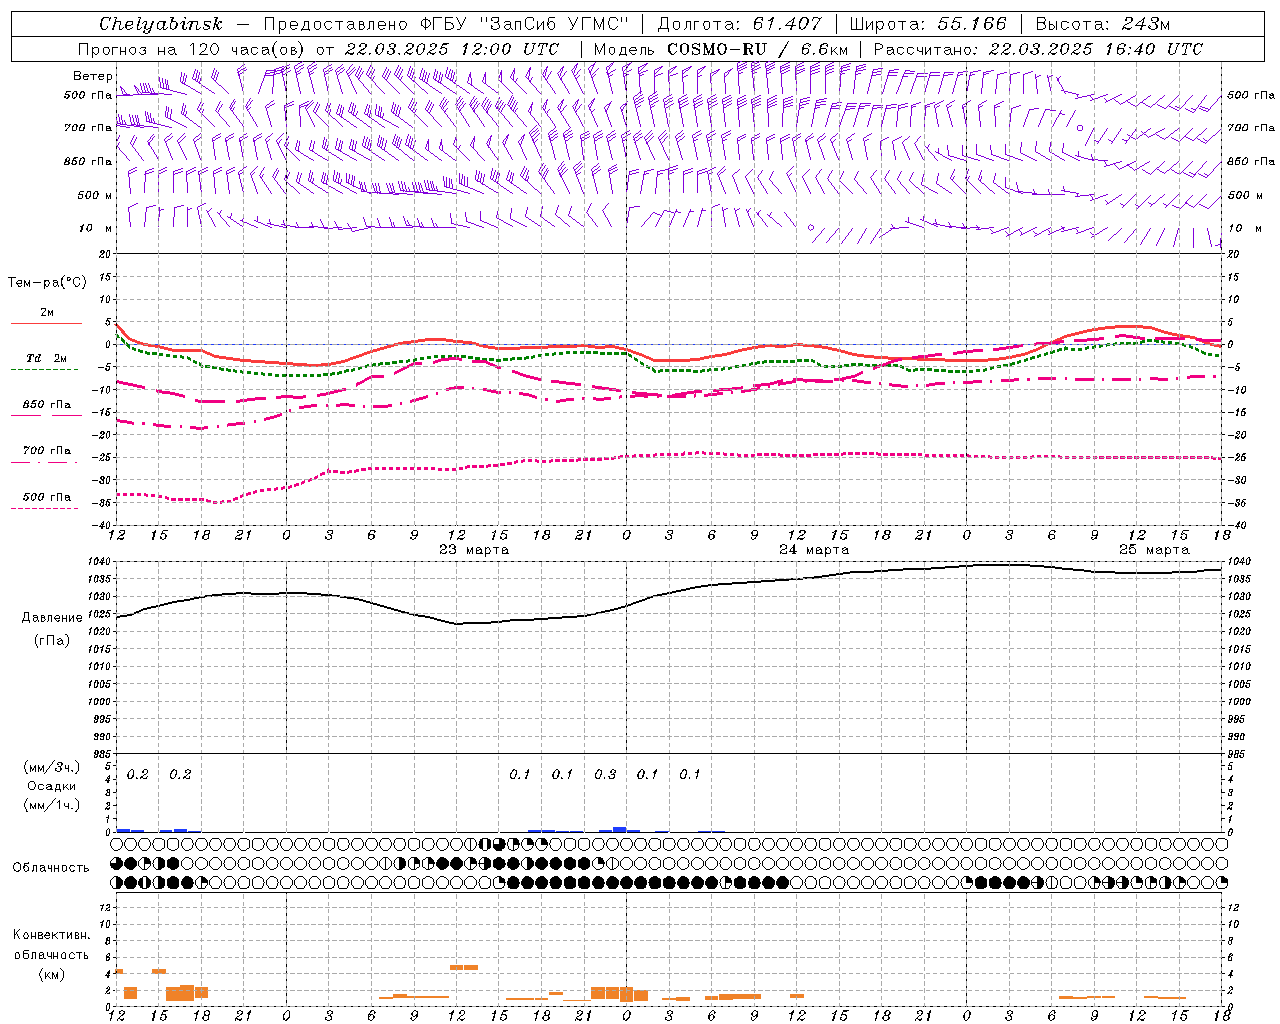Image resolution: width=1280 pixels, height=1024 pixels.
Task: Click the 985 value on left pressure axis
Action: point(102,754)
